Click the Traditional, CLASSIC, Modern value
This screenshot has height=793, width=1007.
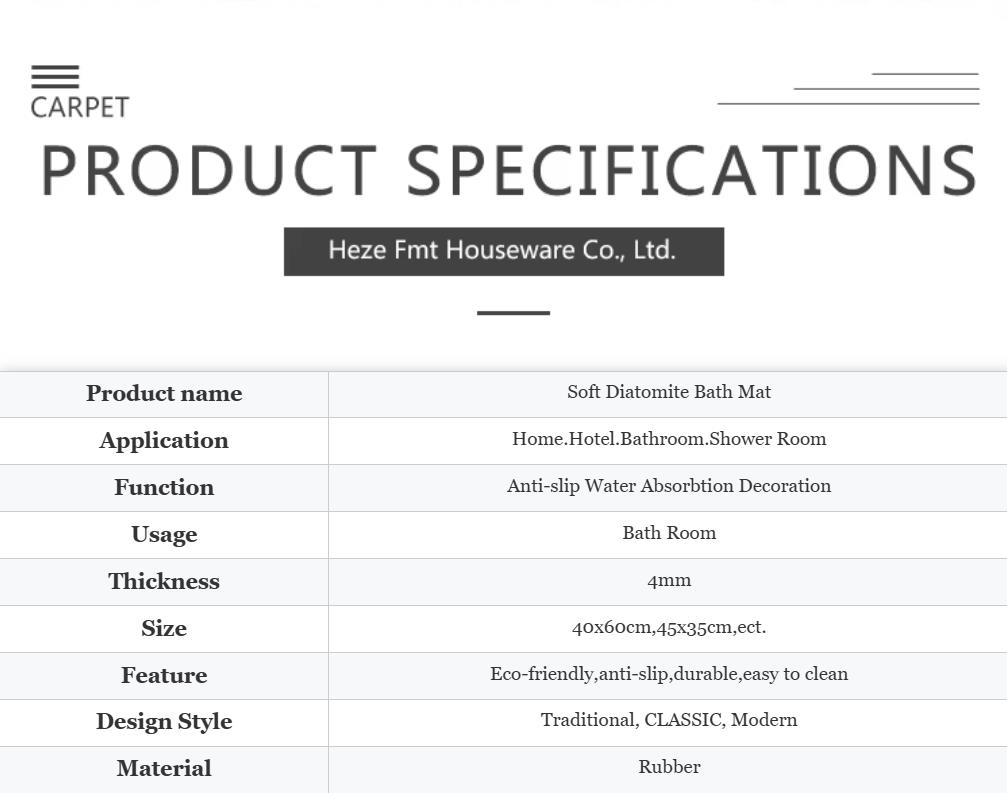(x=669, y=720)
